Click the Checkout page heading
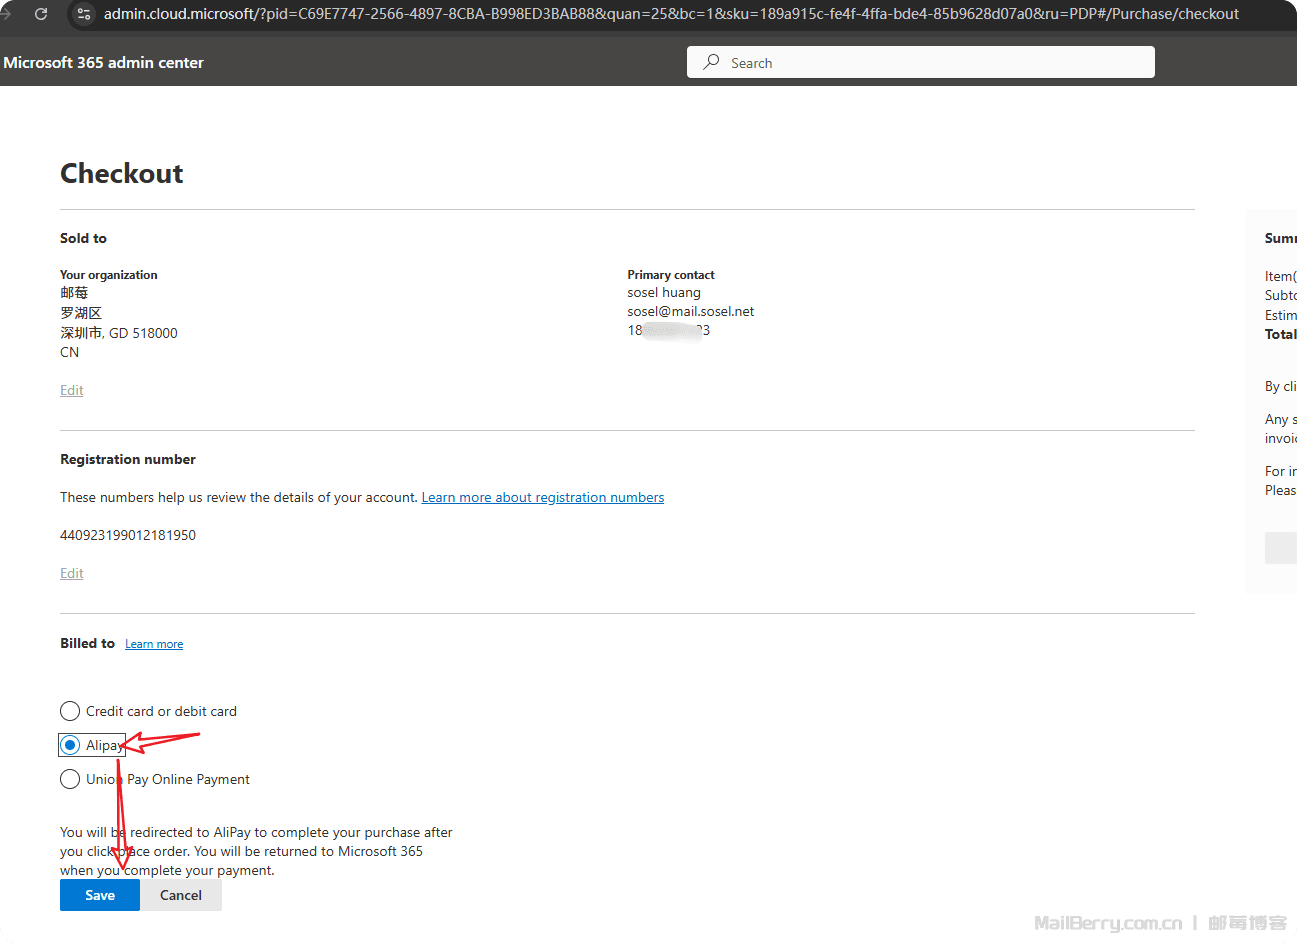1297x943 pixels. [x=122, y=173]
